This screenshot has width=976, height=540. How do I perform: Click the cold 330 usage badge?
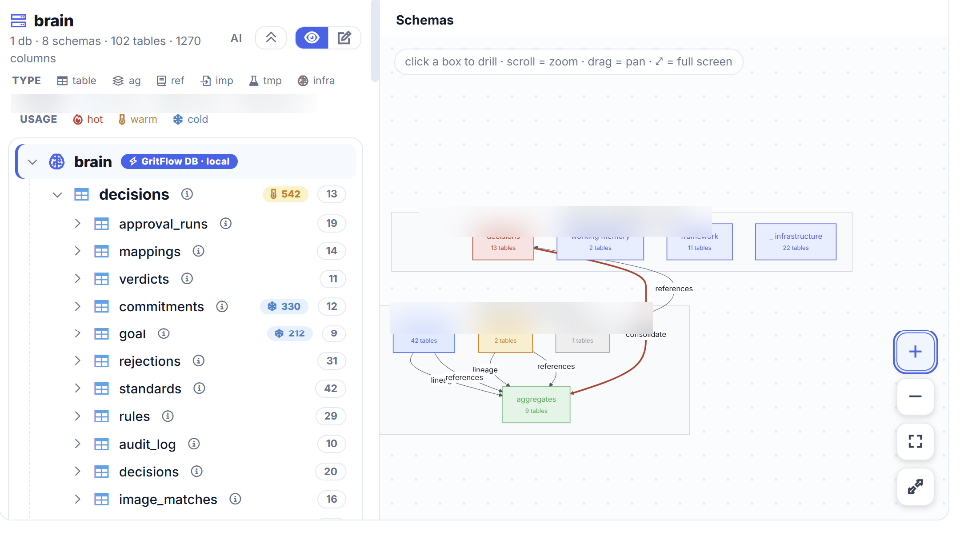(x=284, y=306)
